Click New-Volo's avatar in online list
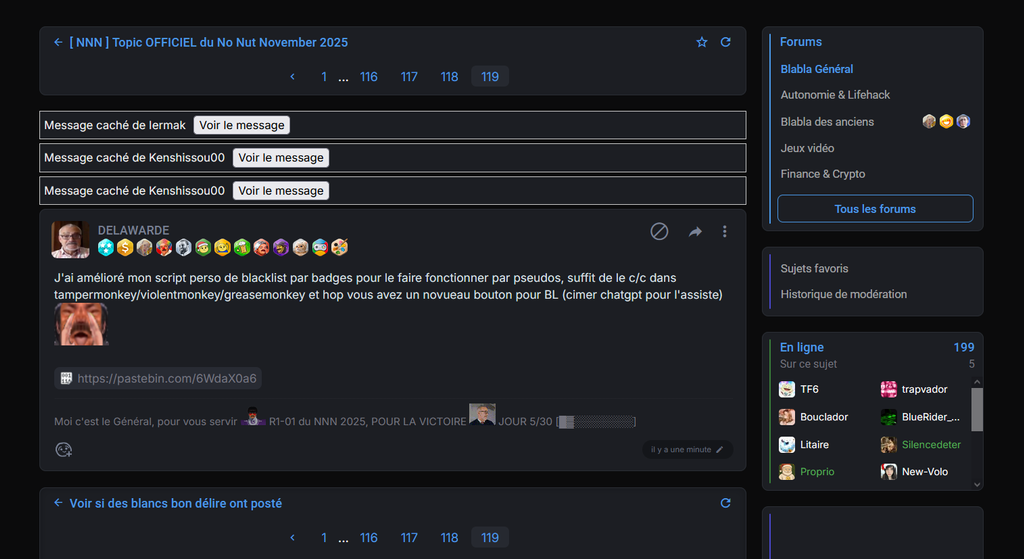Viewport: 1024px width, 559px height. coord(889,471)
